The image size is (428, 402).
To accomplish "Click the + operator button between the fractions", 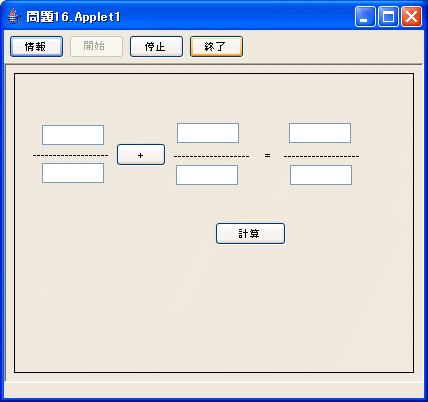I will [x=141, y=155].
